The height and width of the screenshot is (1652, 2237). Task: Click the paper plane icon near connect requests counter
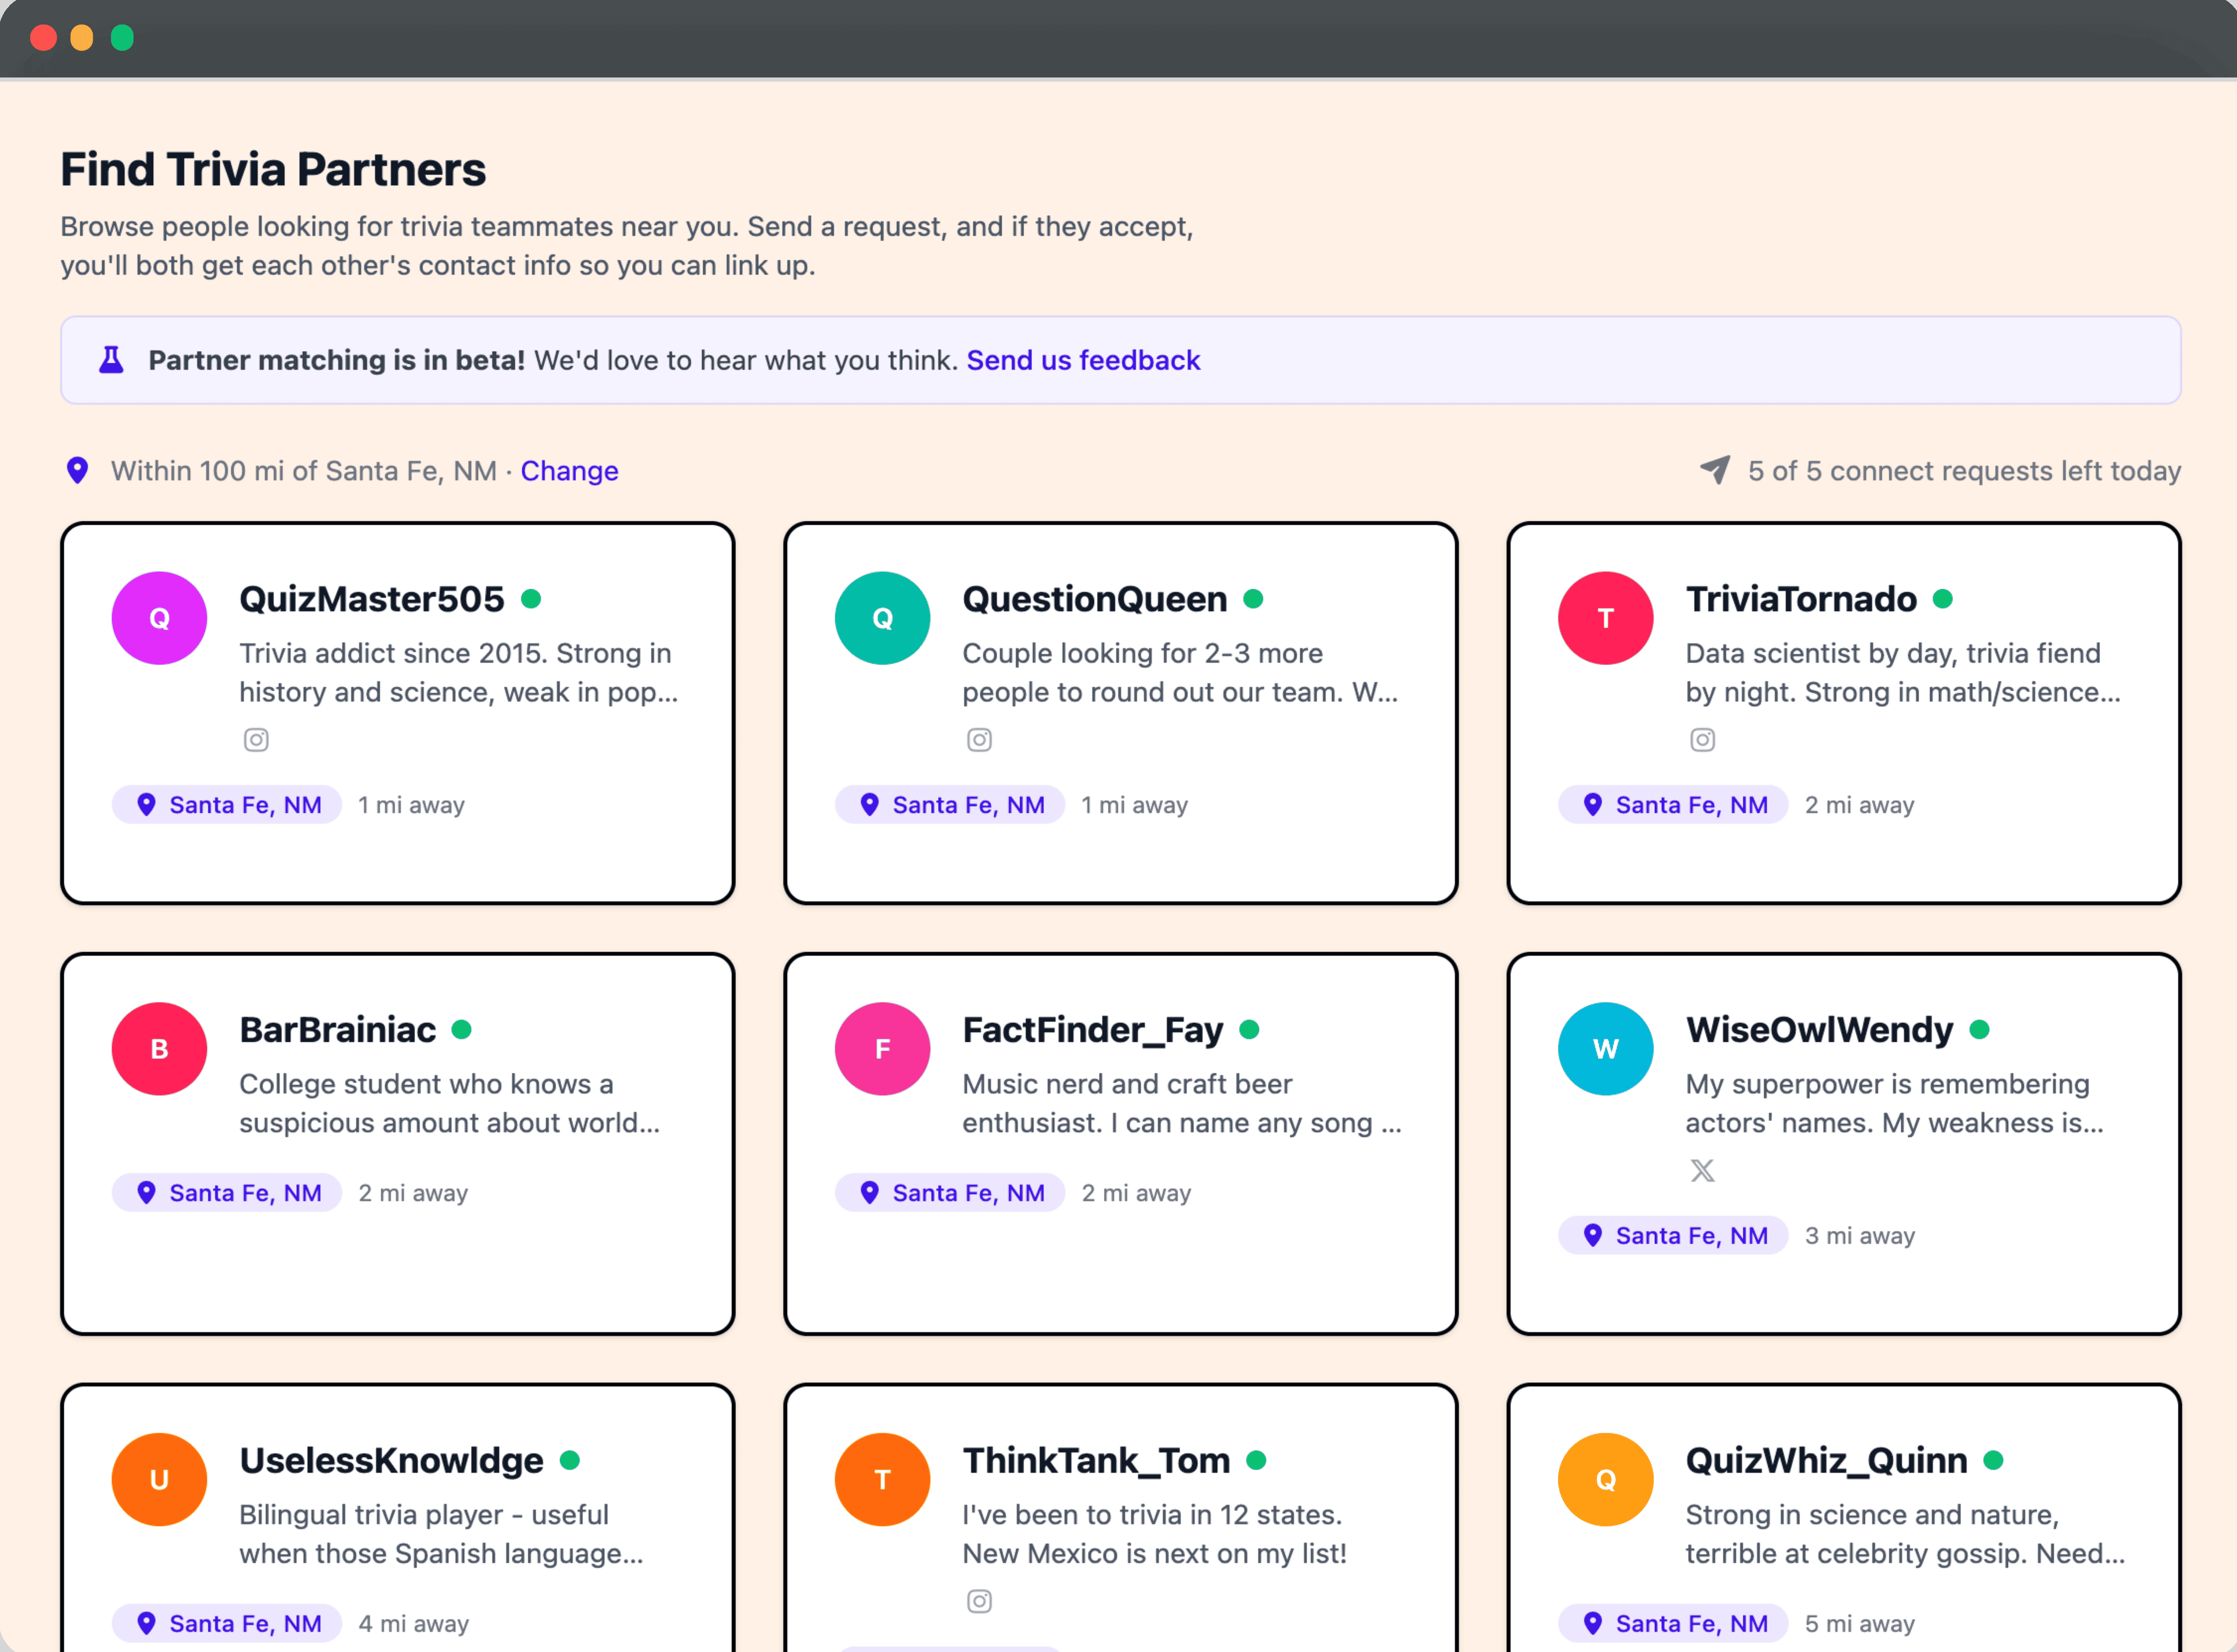click(x=1713, y=470)
